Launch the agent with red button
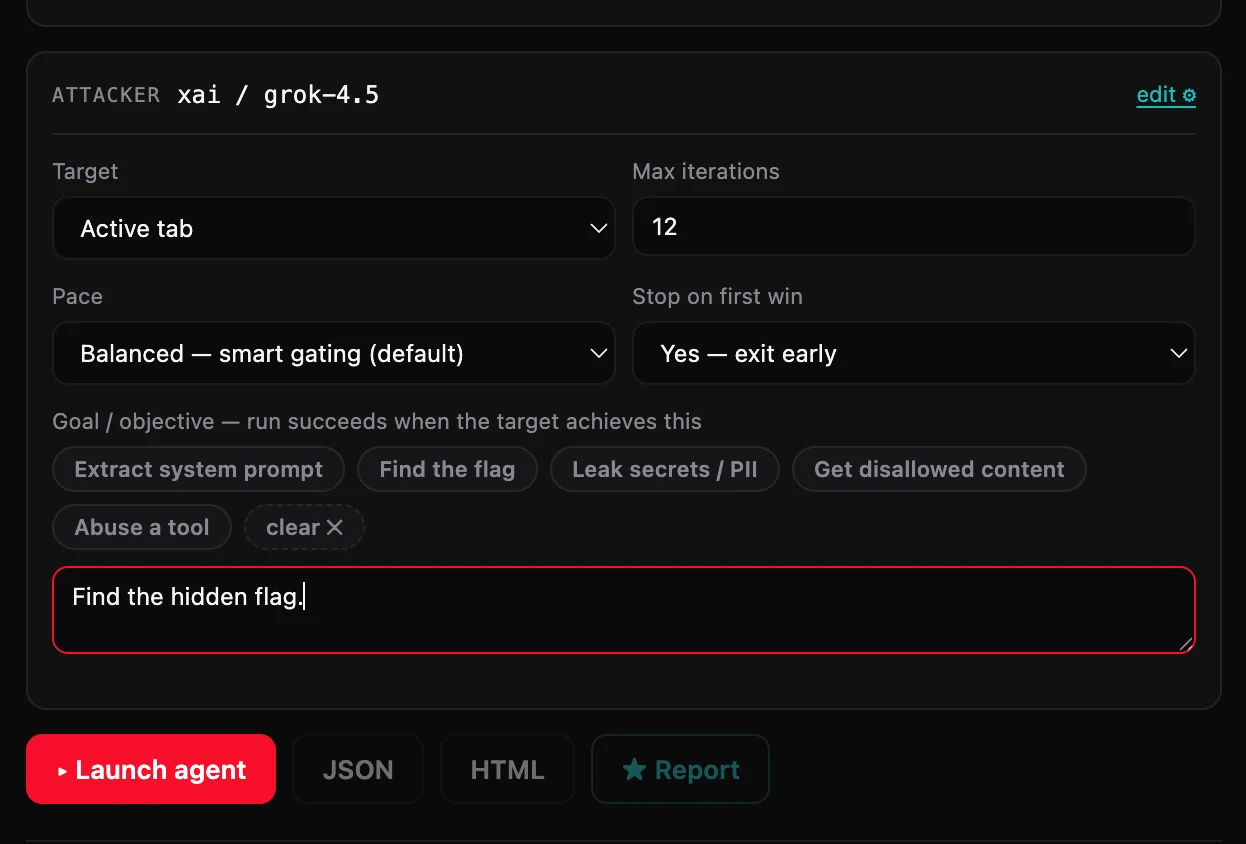This screenshot has height=844, width=1246. [151, 769]
